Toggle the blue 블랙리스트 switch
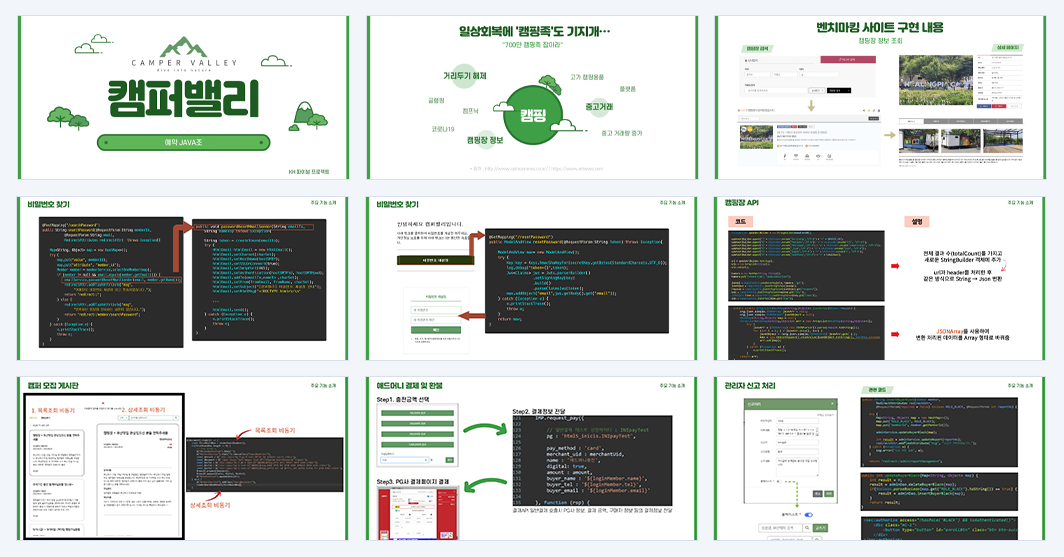The image size is (1064, 557). click(809, 515)
